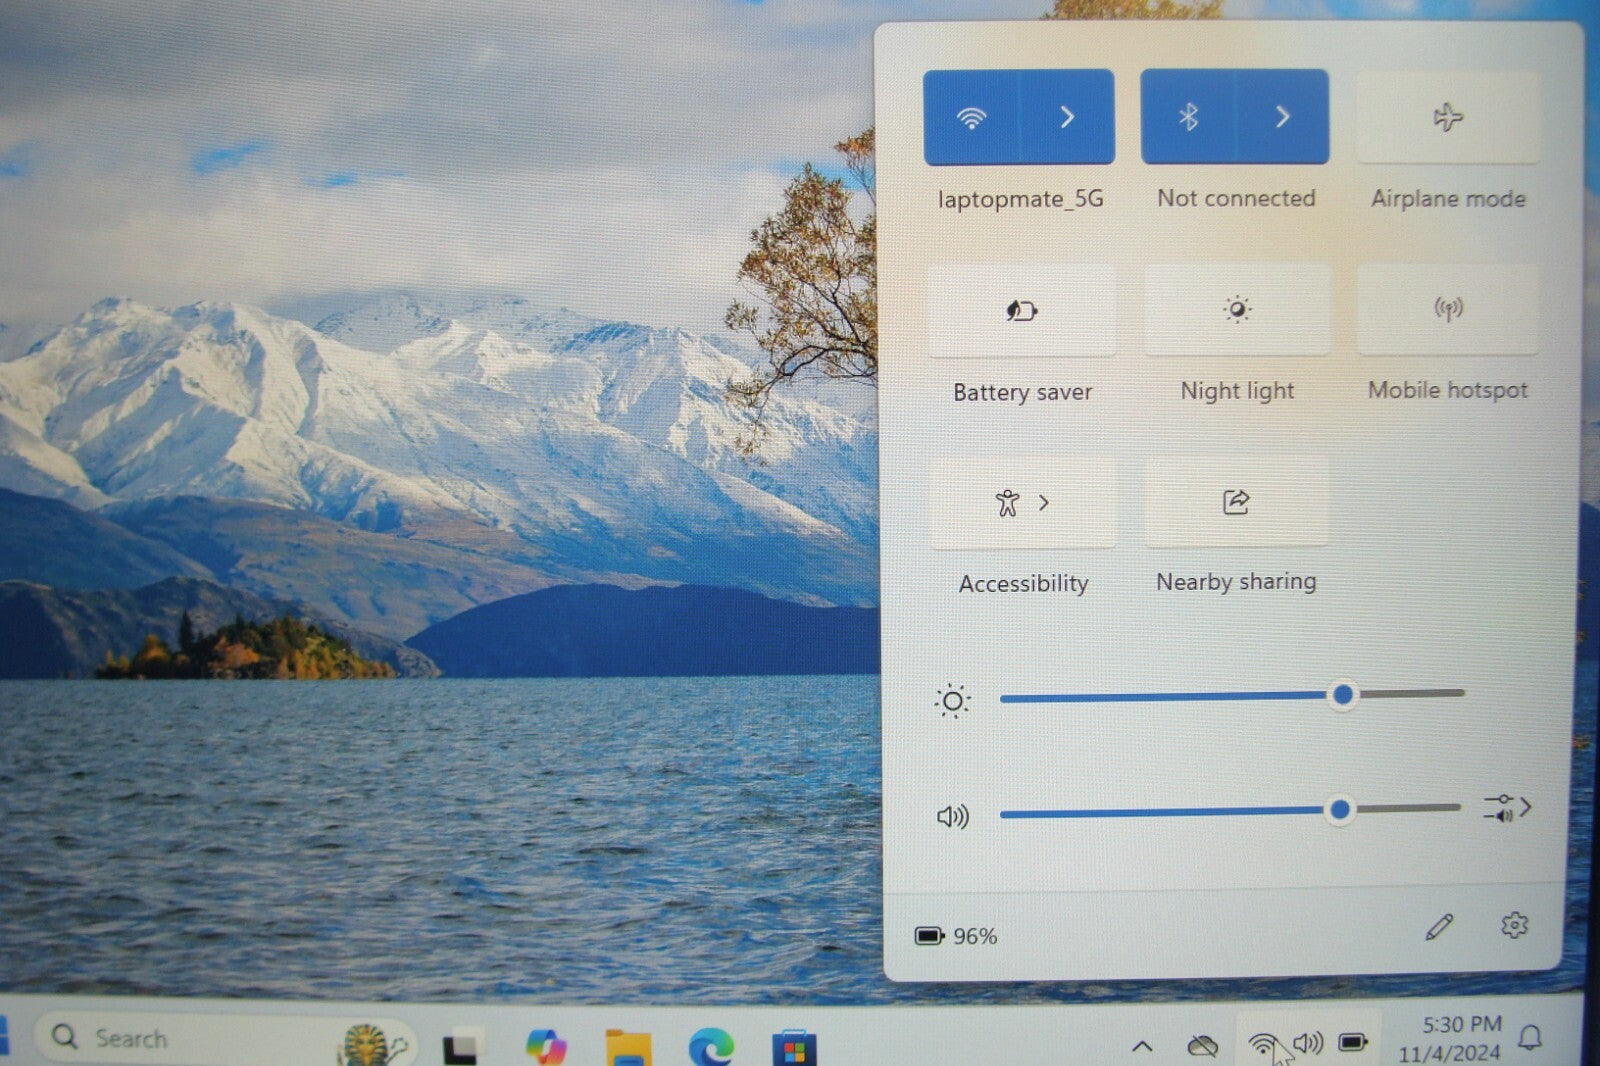Open Bluetooth devices list with chevron

pyautogui.click(x=1283, y=118)
